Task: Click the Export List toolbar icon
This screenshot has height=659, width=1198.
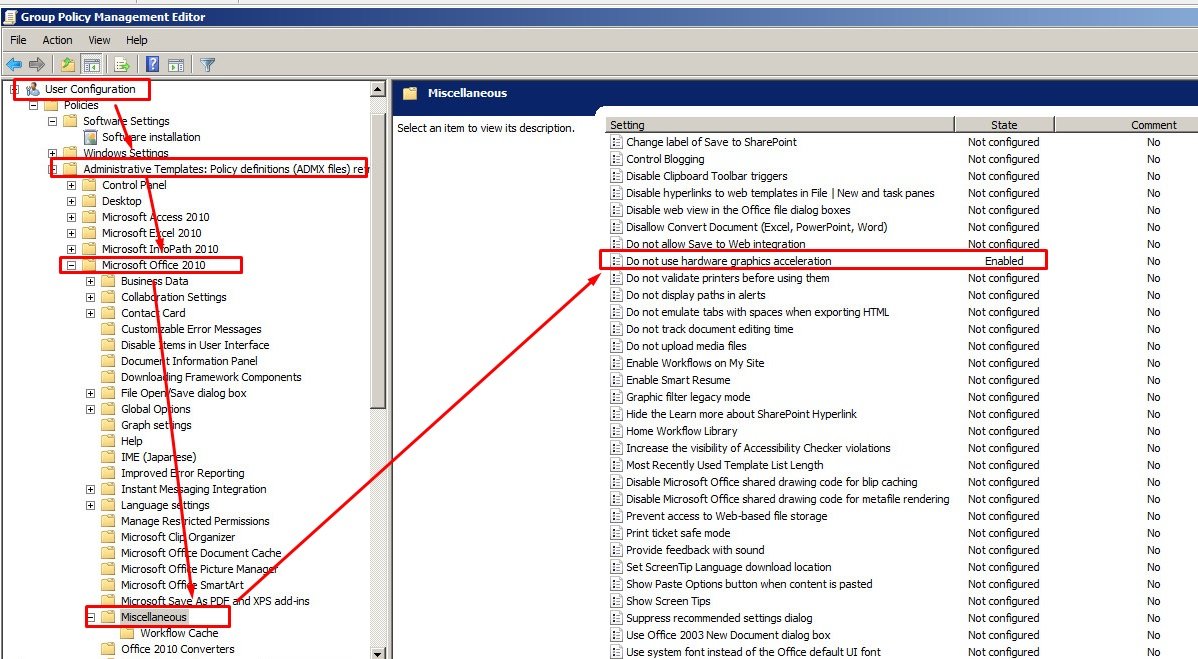Action: [122, 64]
